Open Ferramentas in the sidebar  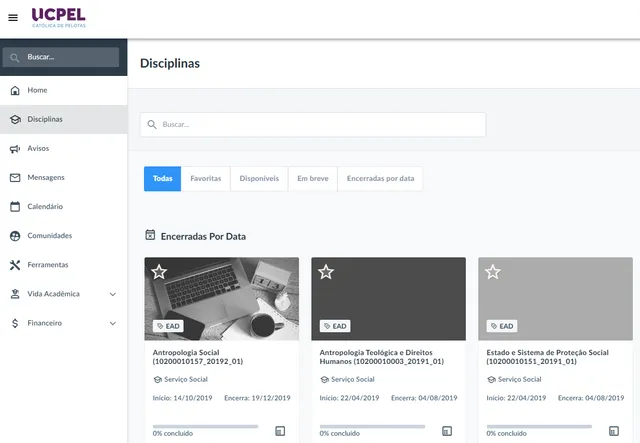pos(64,265)
